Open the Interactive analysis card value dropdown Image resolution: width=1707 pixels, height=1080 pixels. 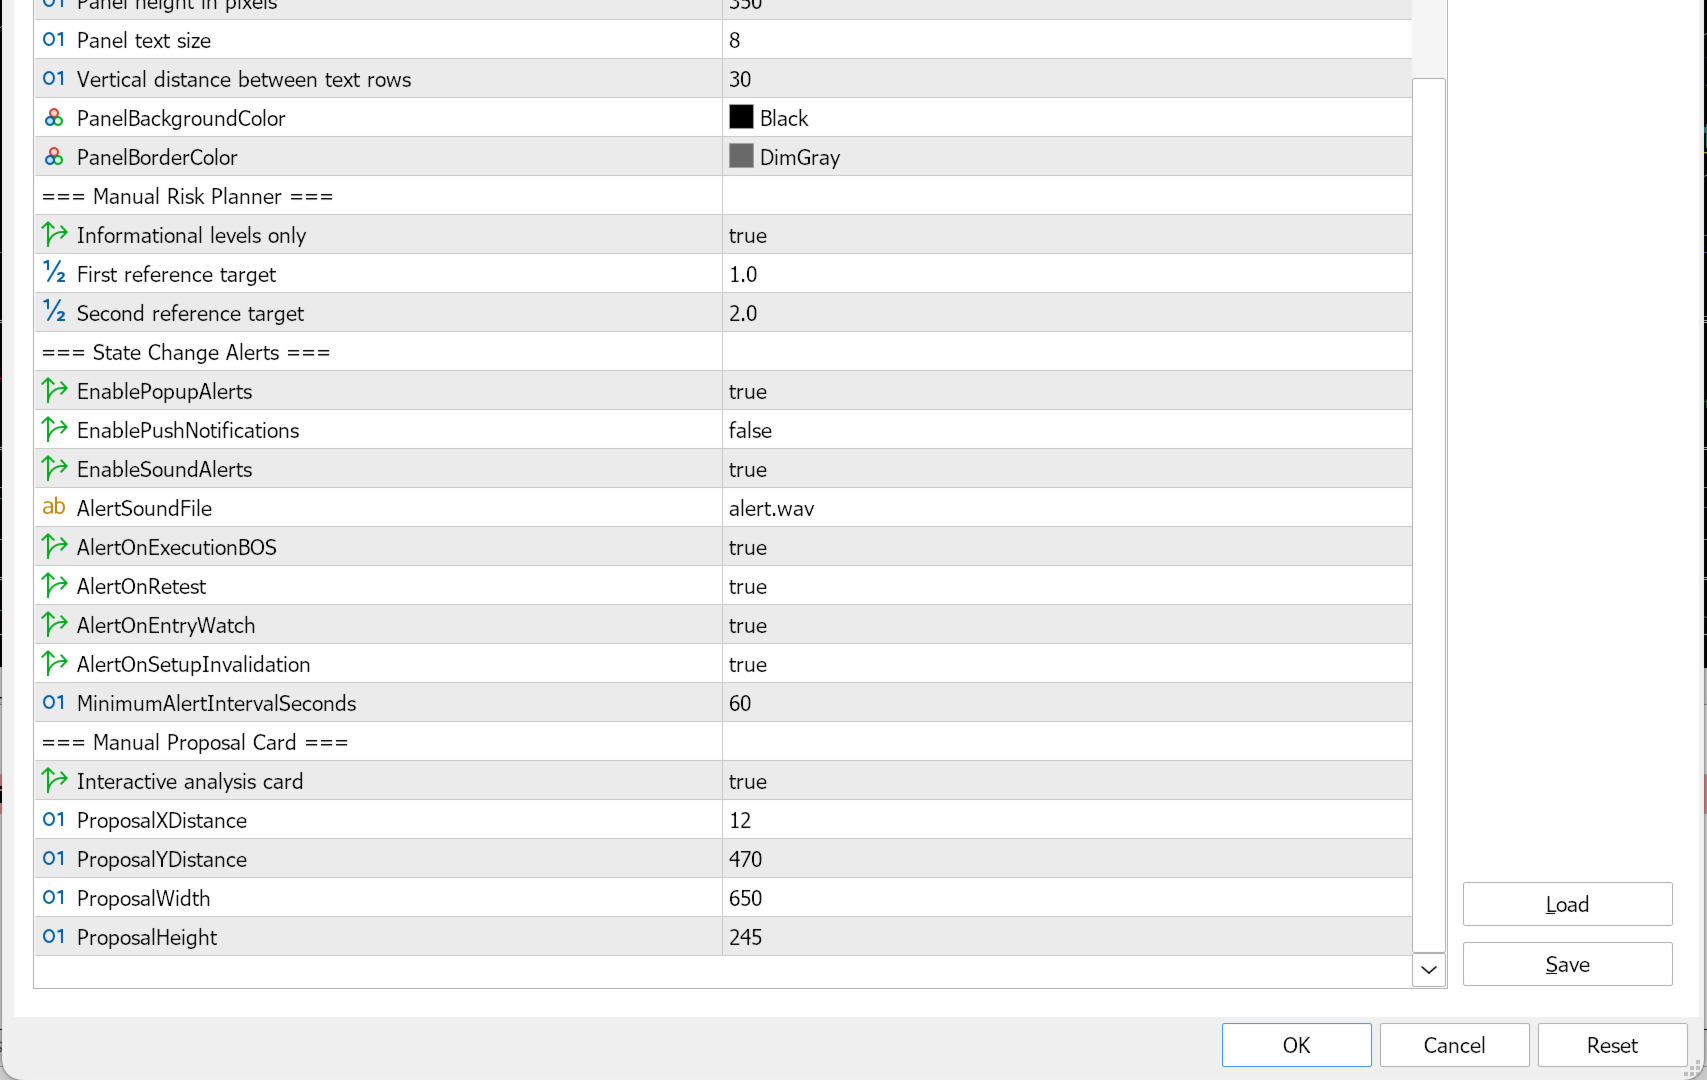(x=1067, y=781)
